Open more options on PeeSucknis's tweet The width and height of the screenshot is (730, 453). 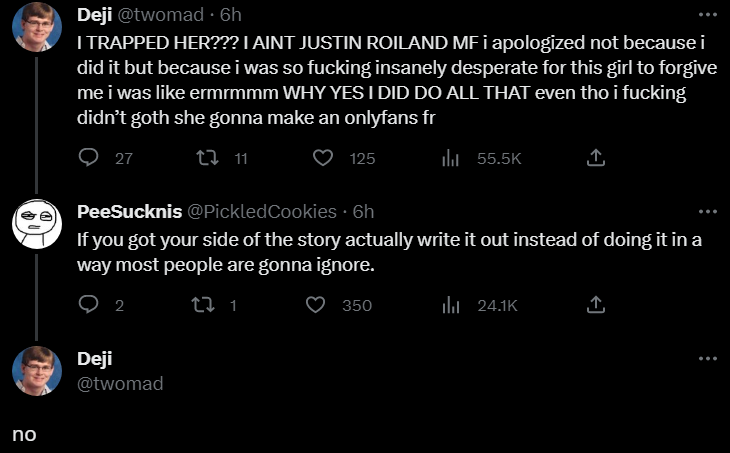pos(708,211)
